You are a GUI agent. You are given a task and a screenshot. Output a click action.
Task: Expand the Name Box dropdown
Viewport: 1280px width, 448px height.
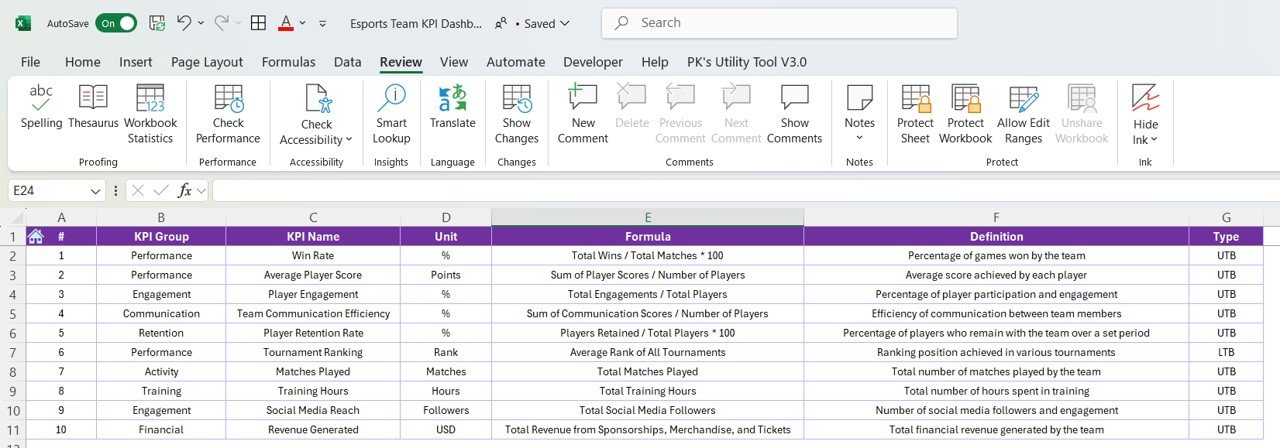pyautogui.click(x=95, y=190)
